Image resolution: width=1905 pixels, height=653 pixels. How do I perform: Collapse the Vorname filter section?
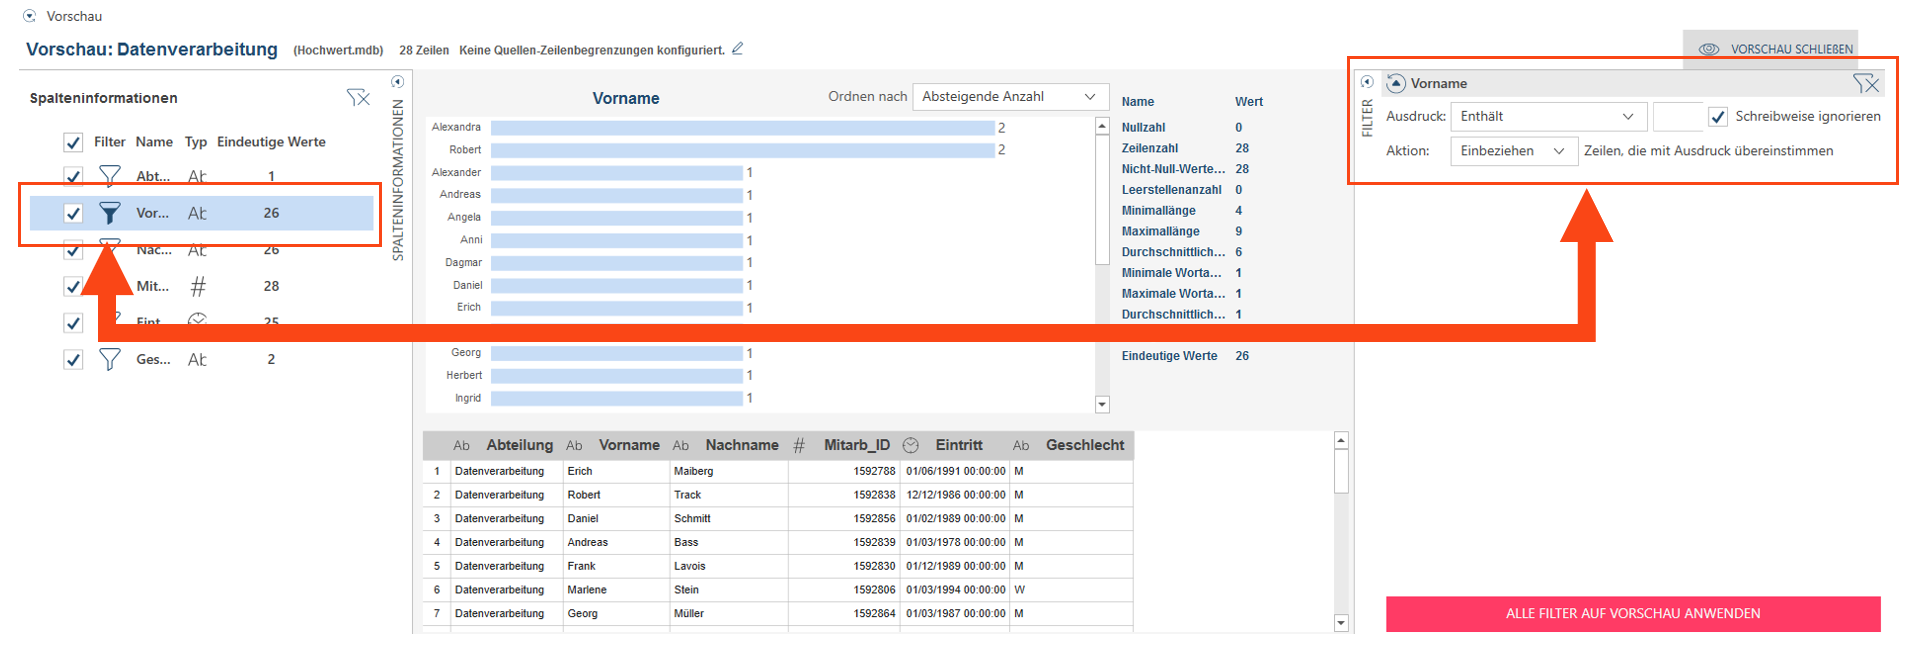click(1396, 83)
